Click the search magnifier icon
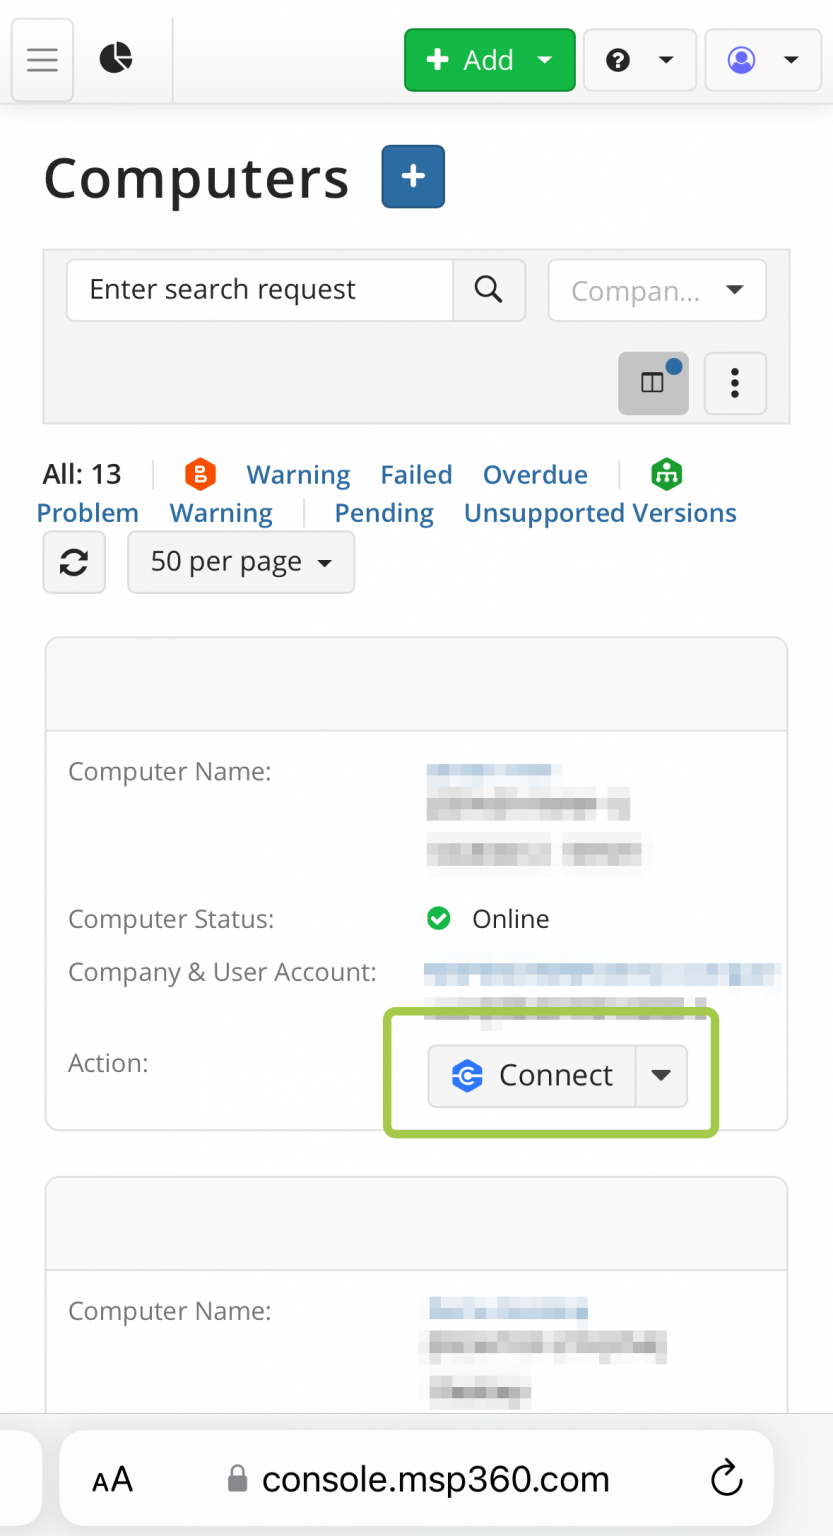 [x=489, y=290]
